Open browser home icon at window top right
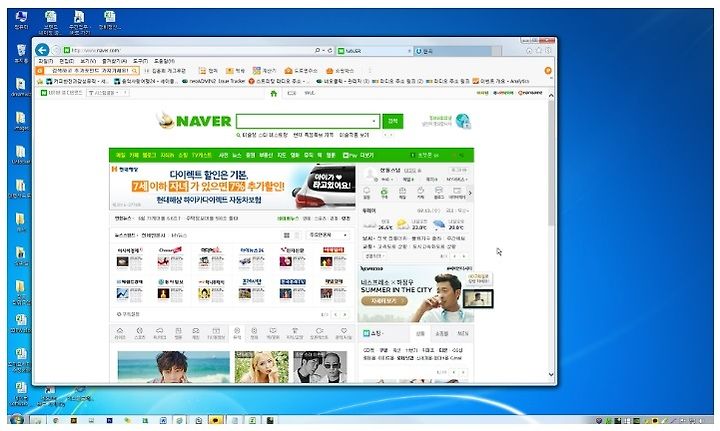Image resolution: width=720 pixels, height=431 pixels. point(529,50)
